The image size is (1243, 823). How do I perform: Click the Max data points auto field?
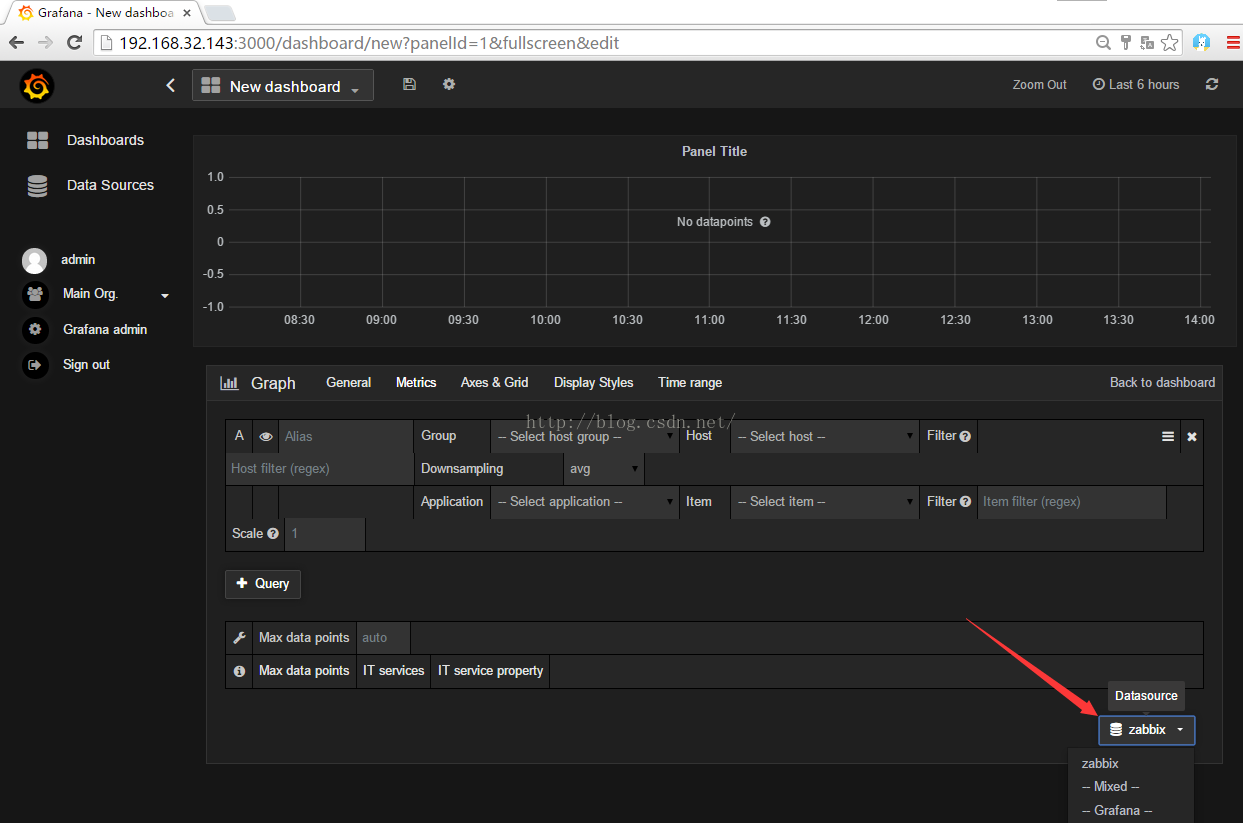pyautogui.click(x=383, y=638)
